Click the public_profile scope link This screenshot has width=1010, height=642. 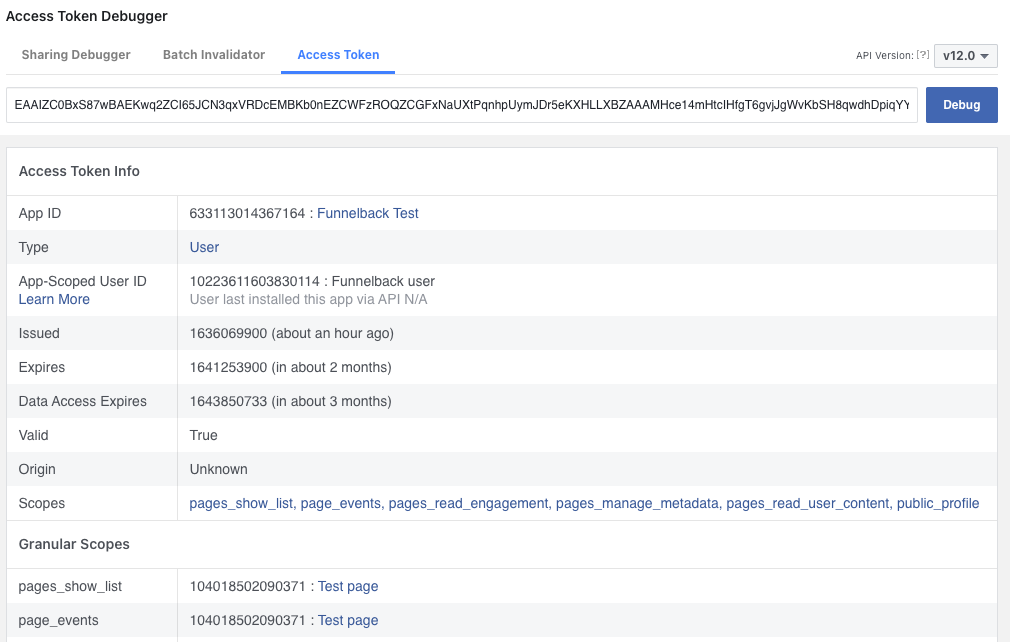point(936,503)
